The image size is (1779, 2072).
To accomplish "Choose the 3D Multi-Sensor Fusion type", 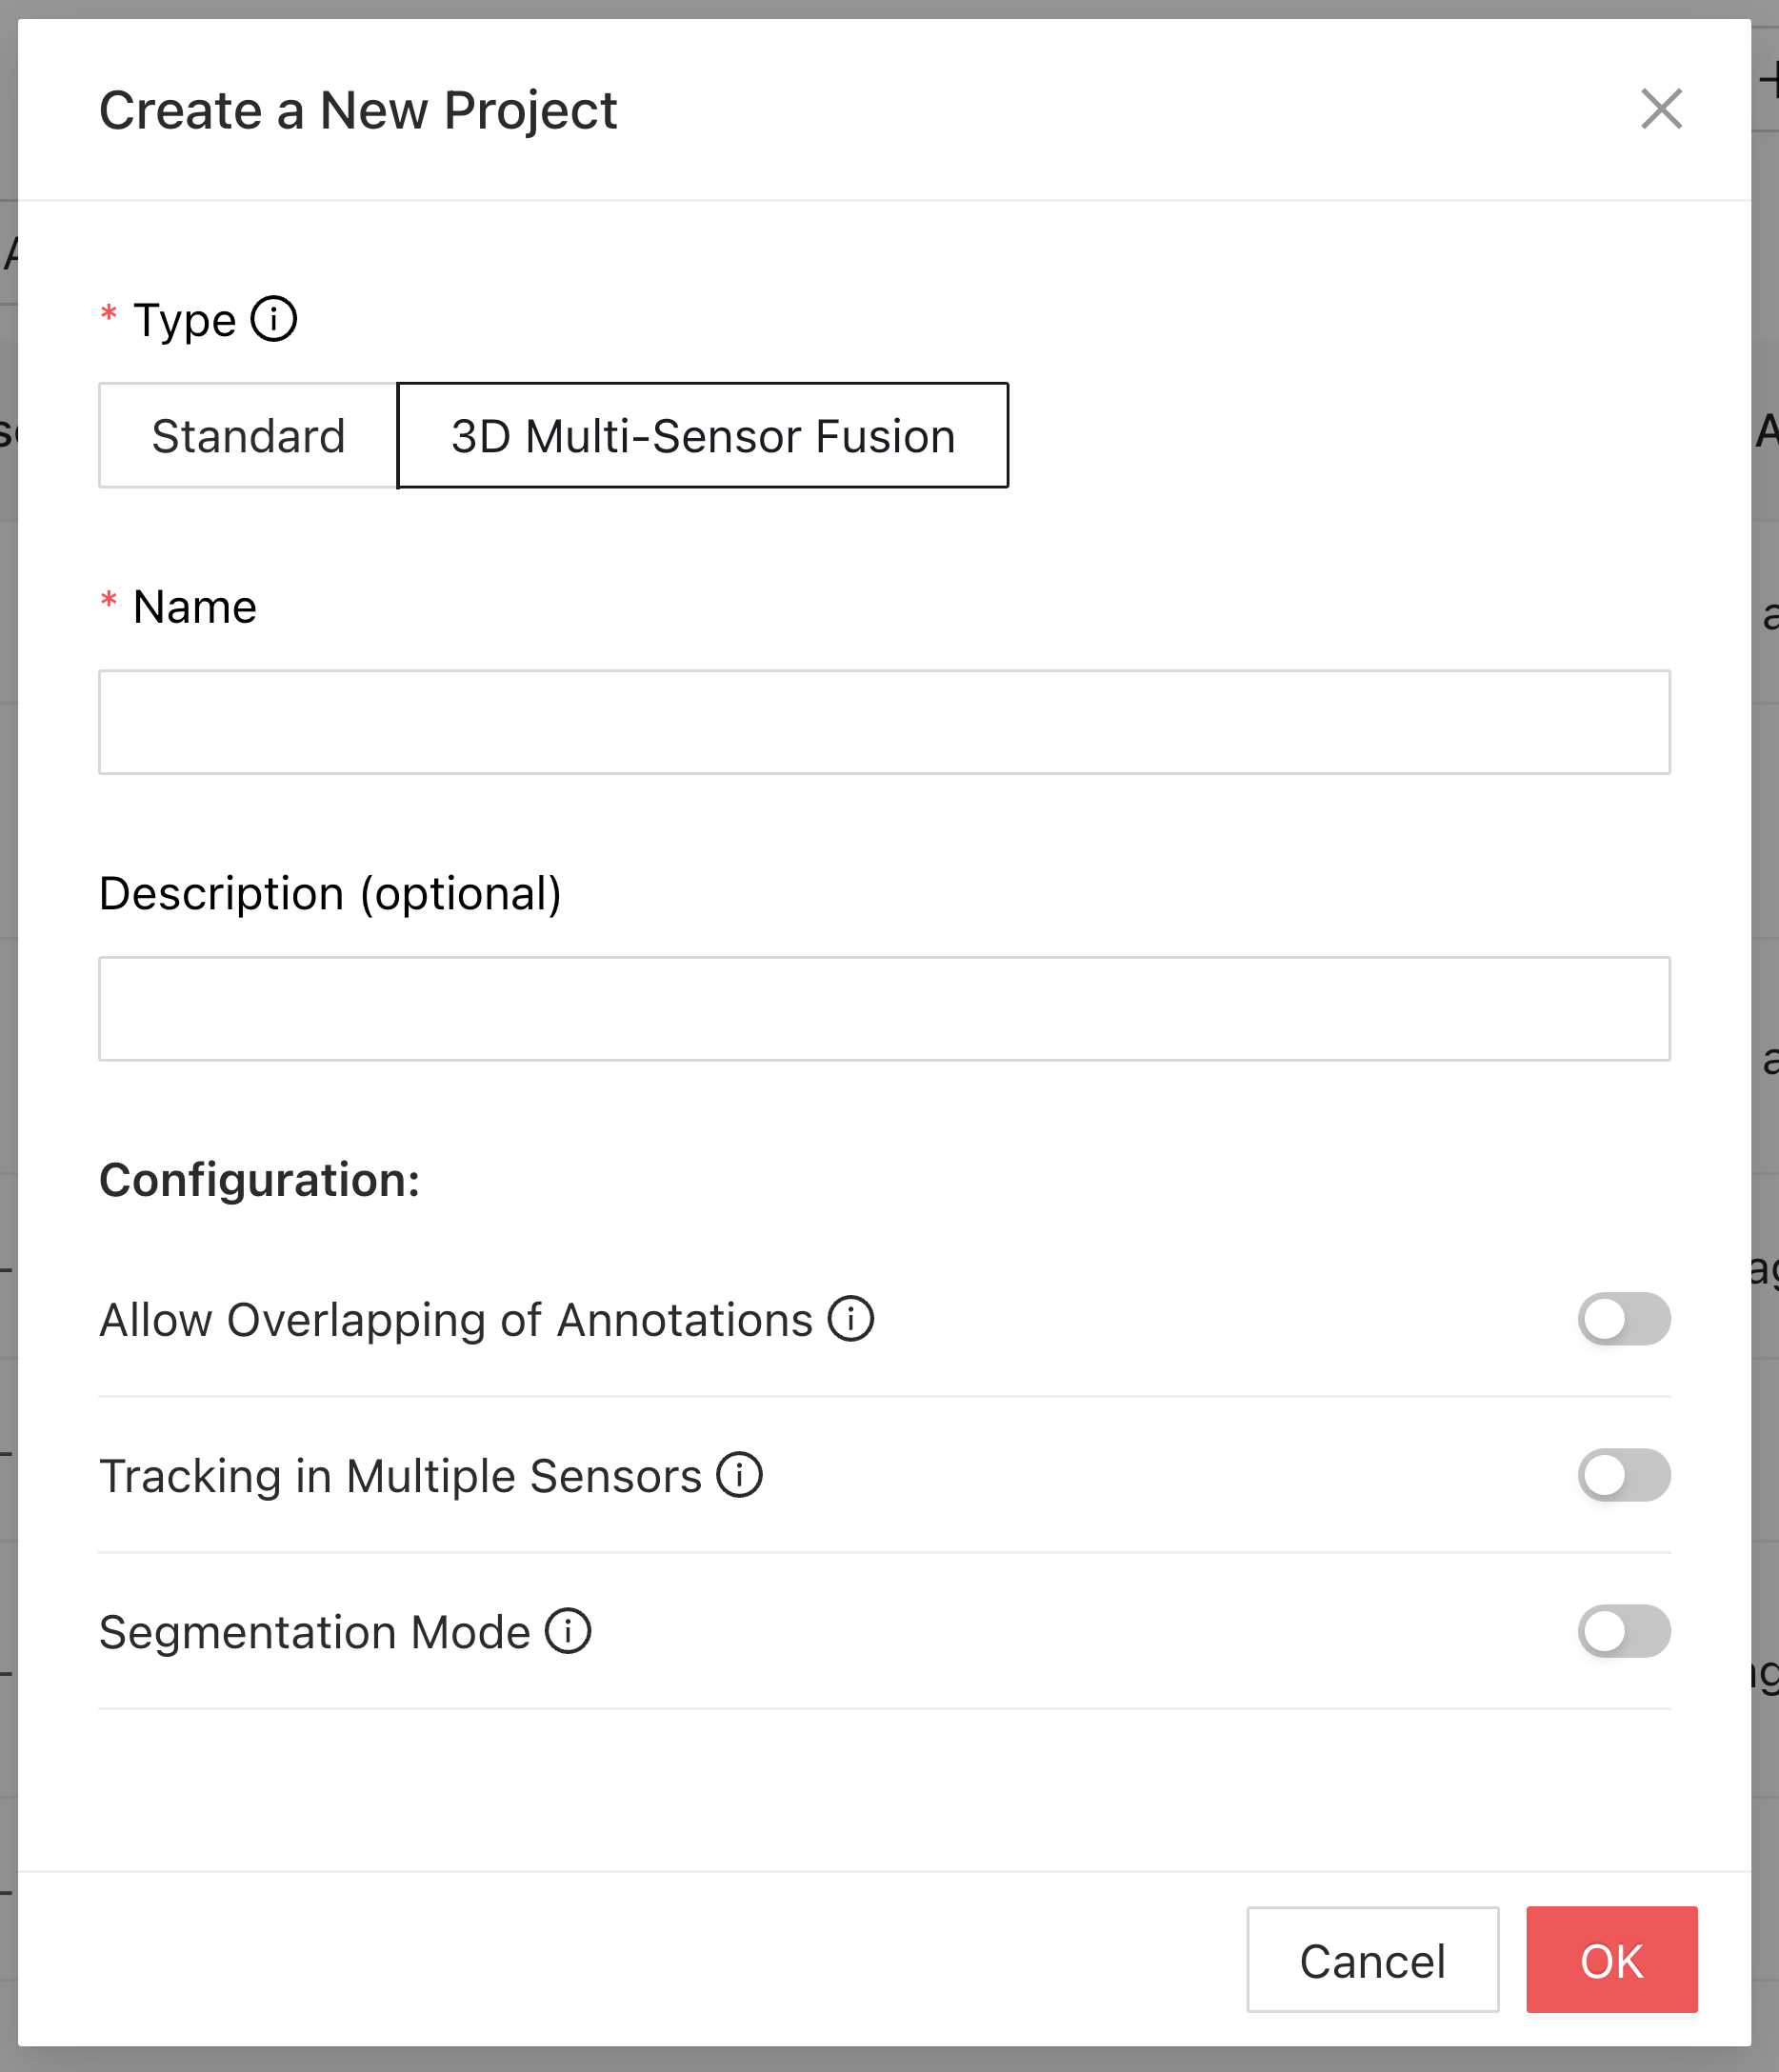I will pos(702,436).
